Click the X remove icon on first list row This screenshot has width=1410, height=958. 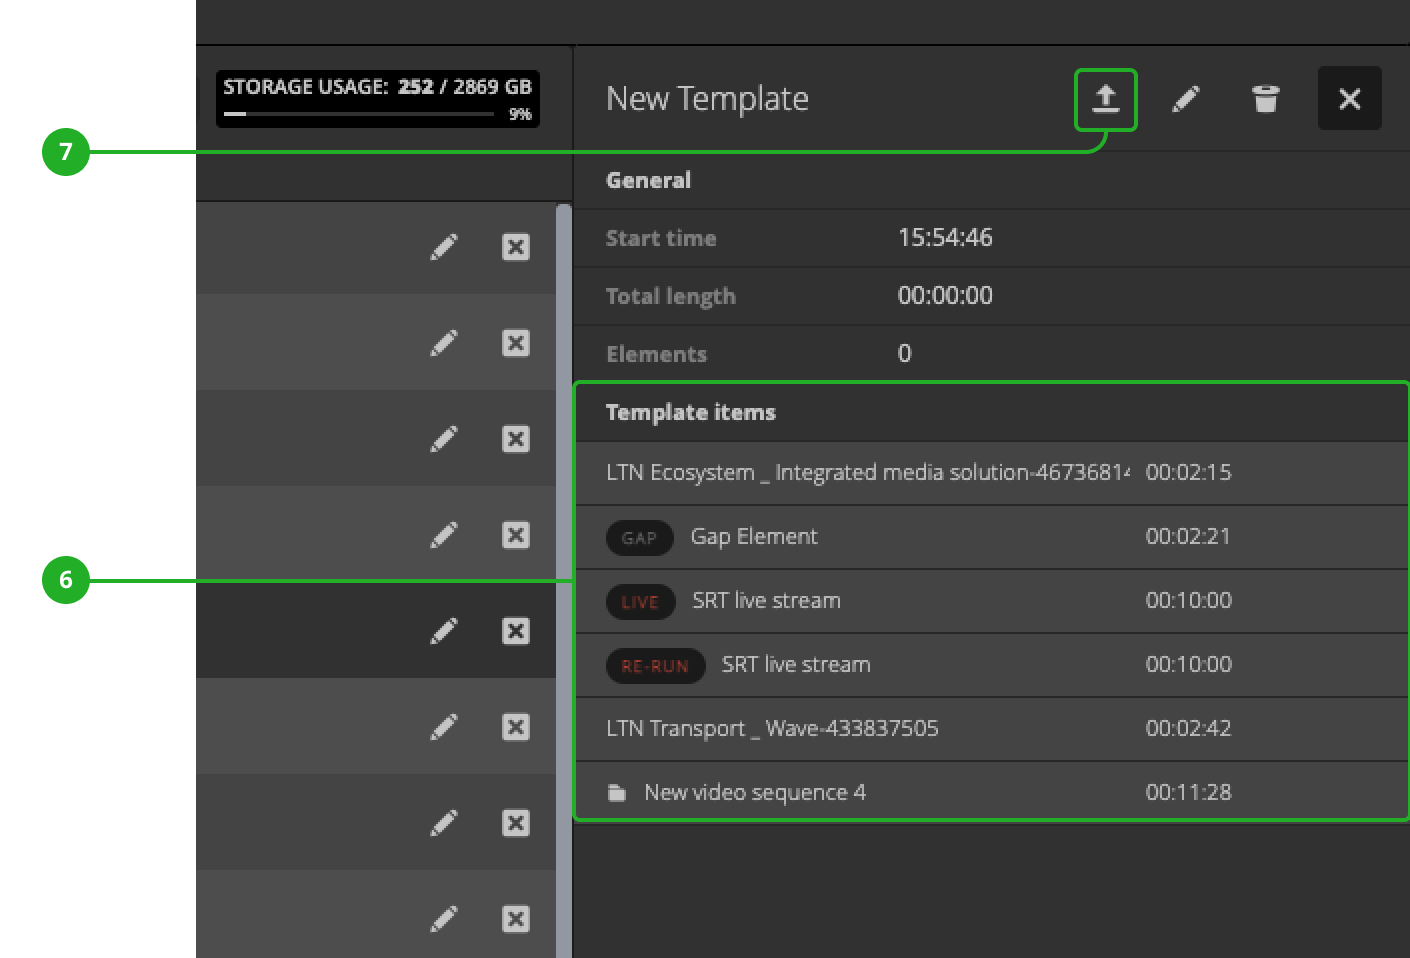[x=515, y=246]
